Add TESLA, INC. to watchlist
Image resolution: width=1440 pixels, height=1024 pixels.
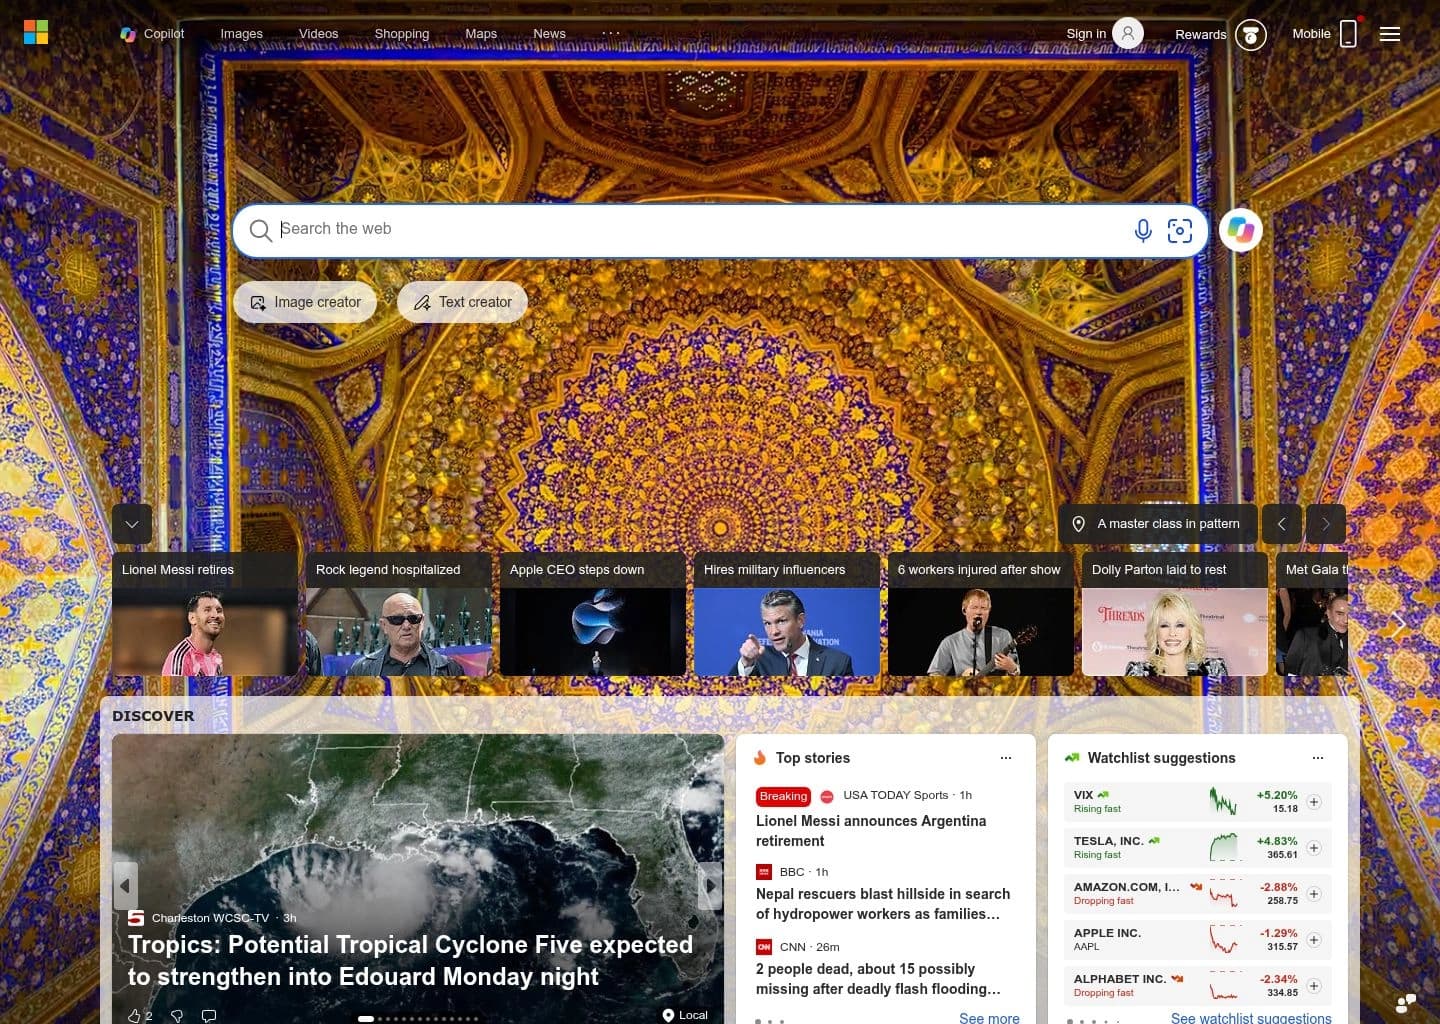[x=1314, y=848]
